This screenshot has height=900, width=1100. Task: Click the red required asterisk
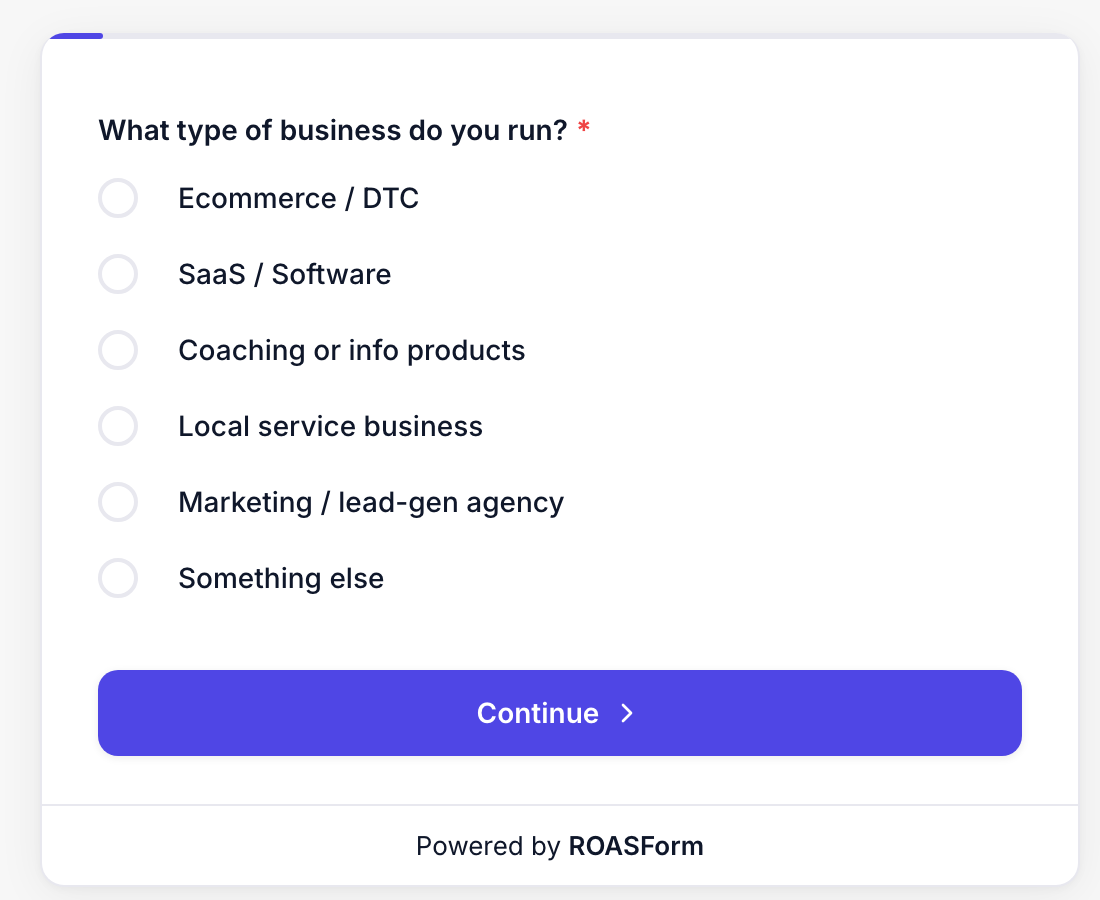583,128
